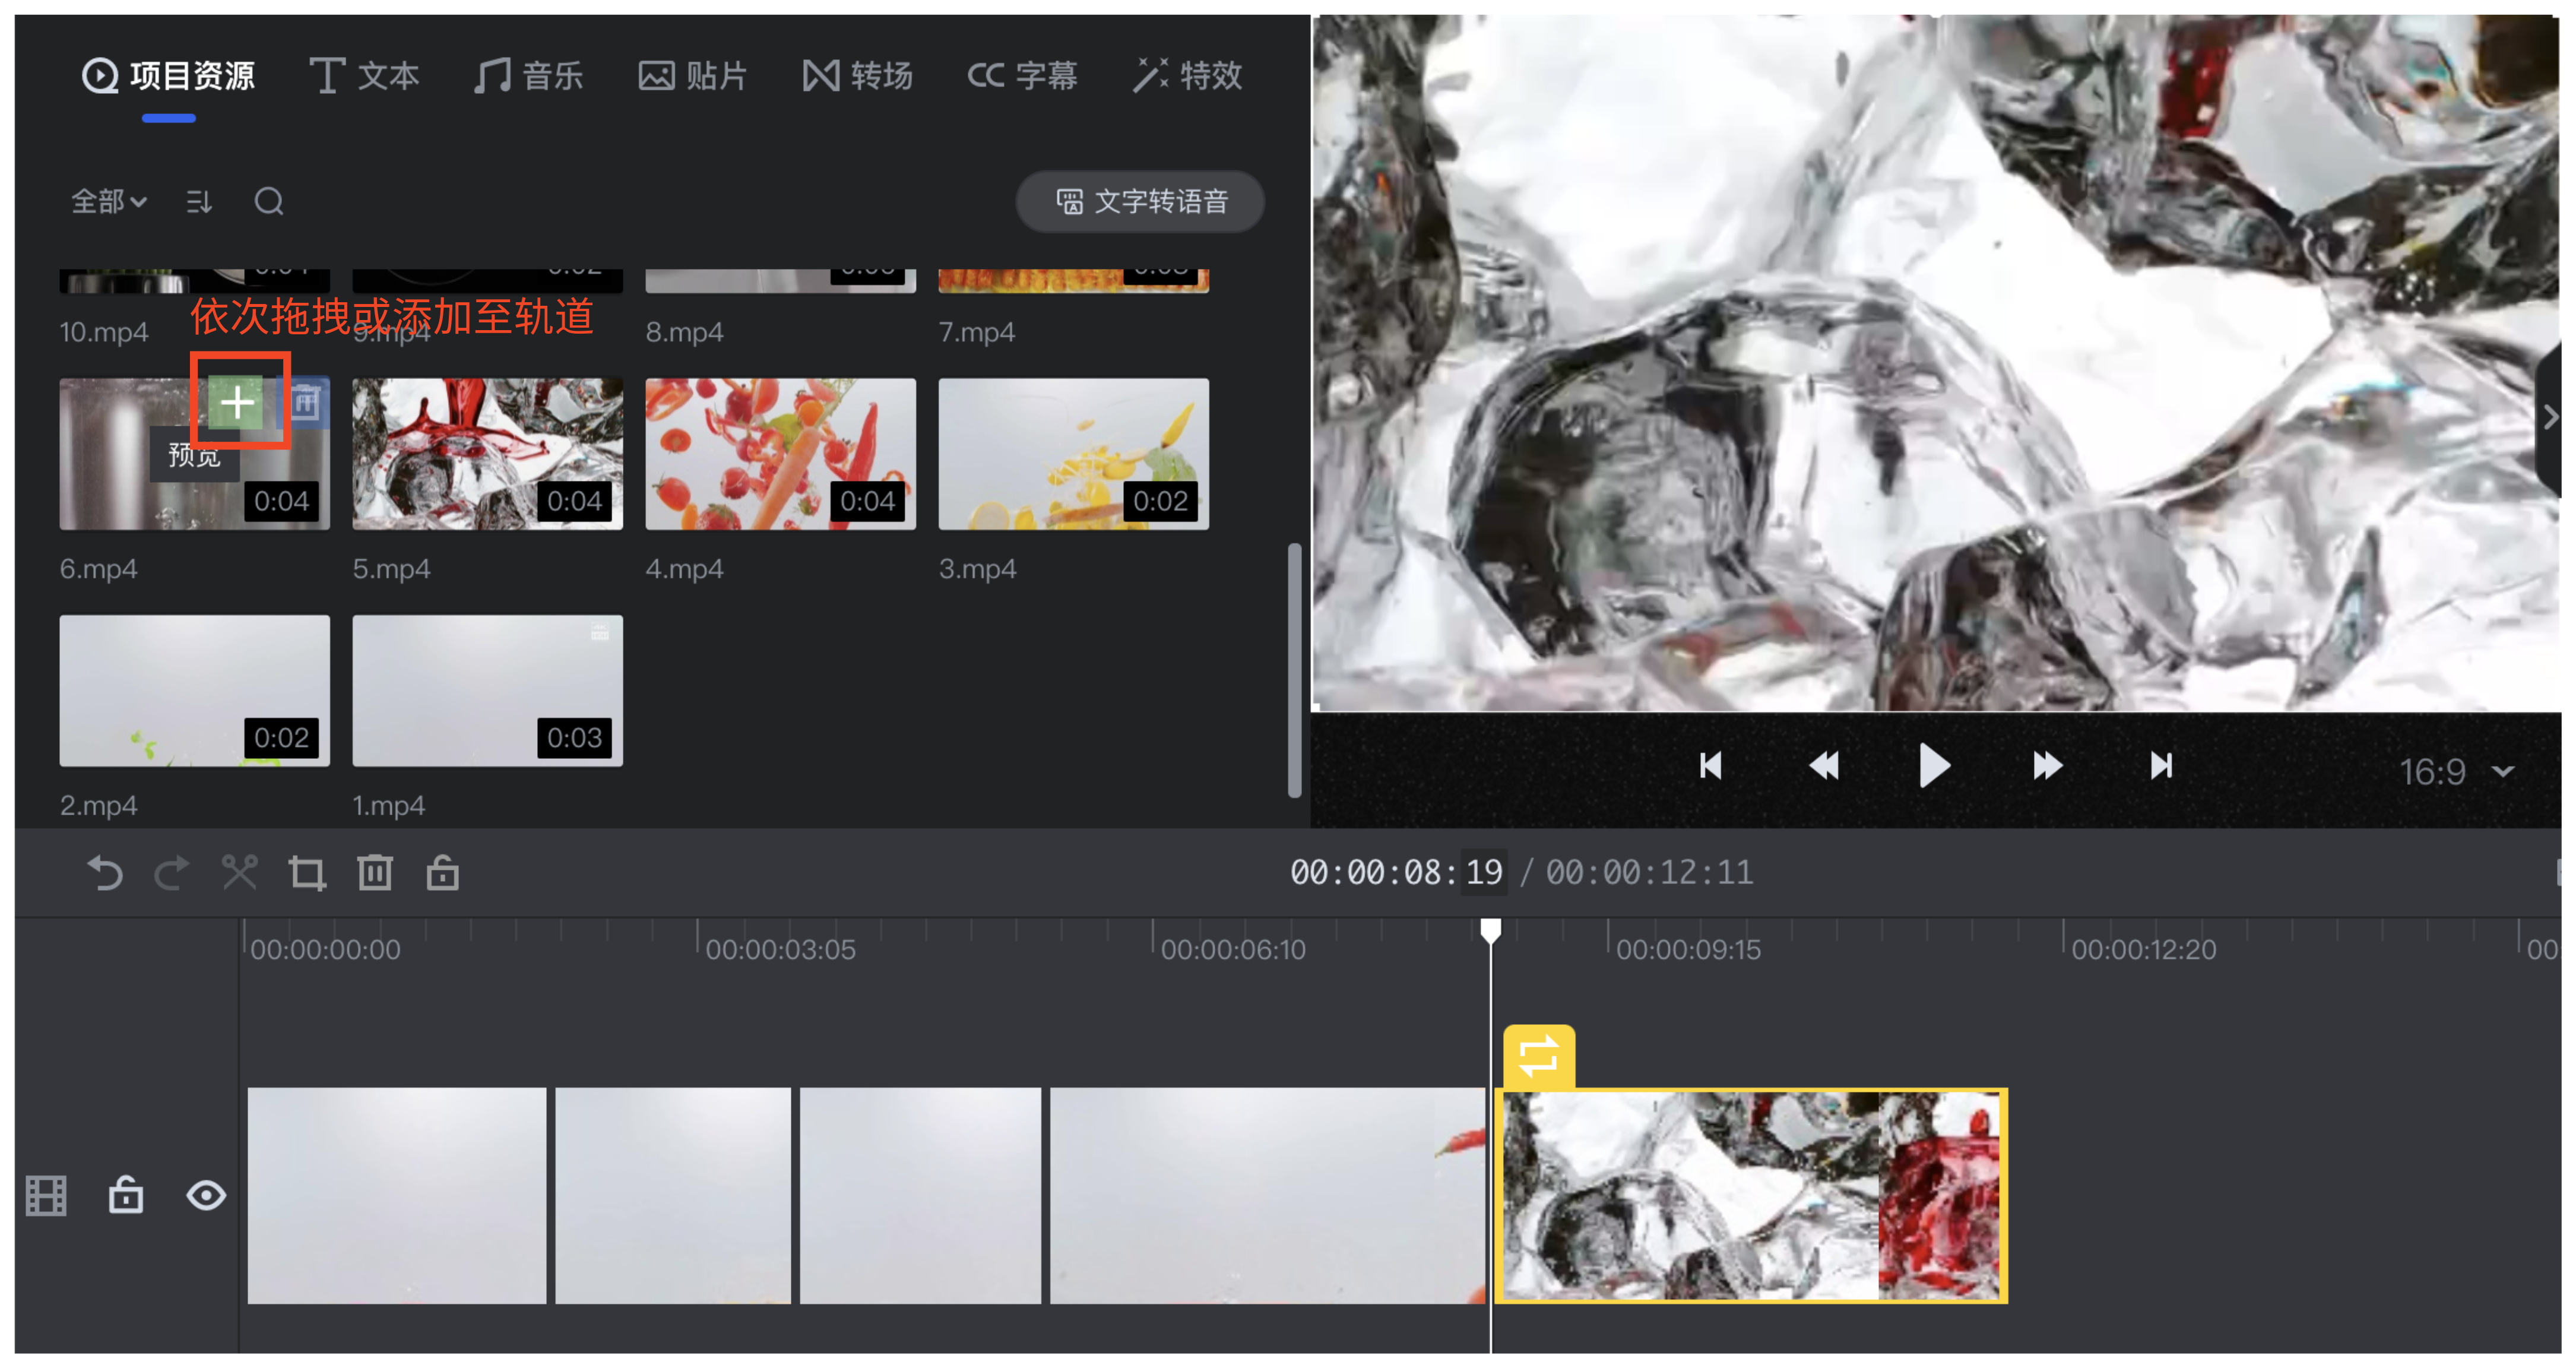This screenshot has height=1368, width=2576.
Task: Select the 5.mp4 thumbnail
Action: click(487, 453)
